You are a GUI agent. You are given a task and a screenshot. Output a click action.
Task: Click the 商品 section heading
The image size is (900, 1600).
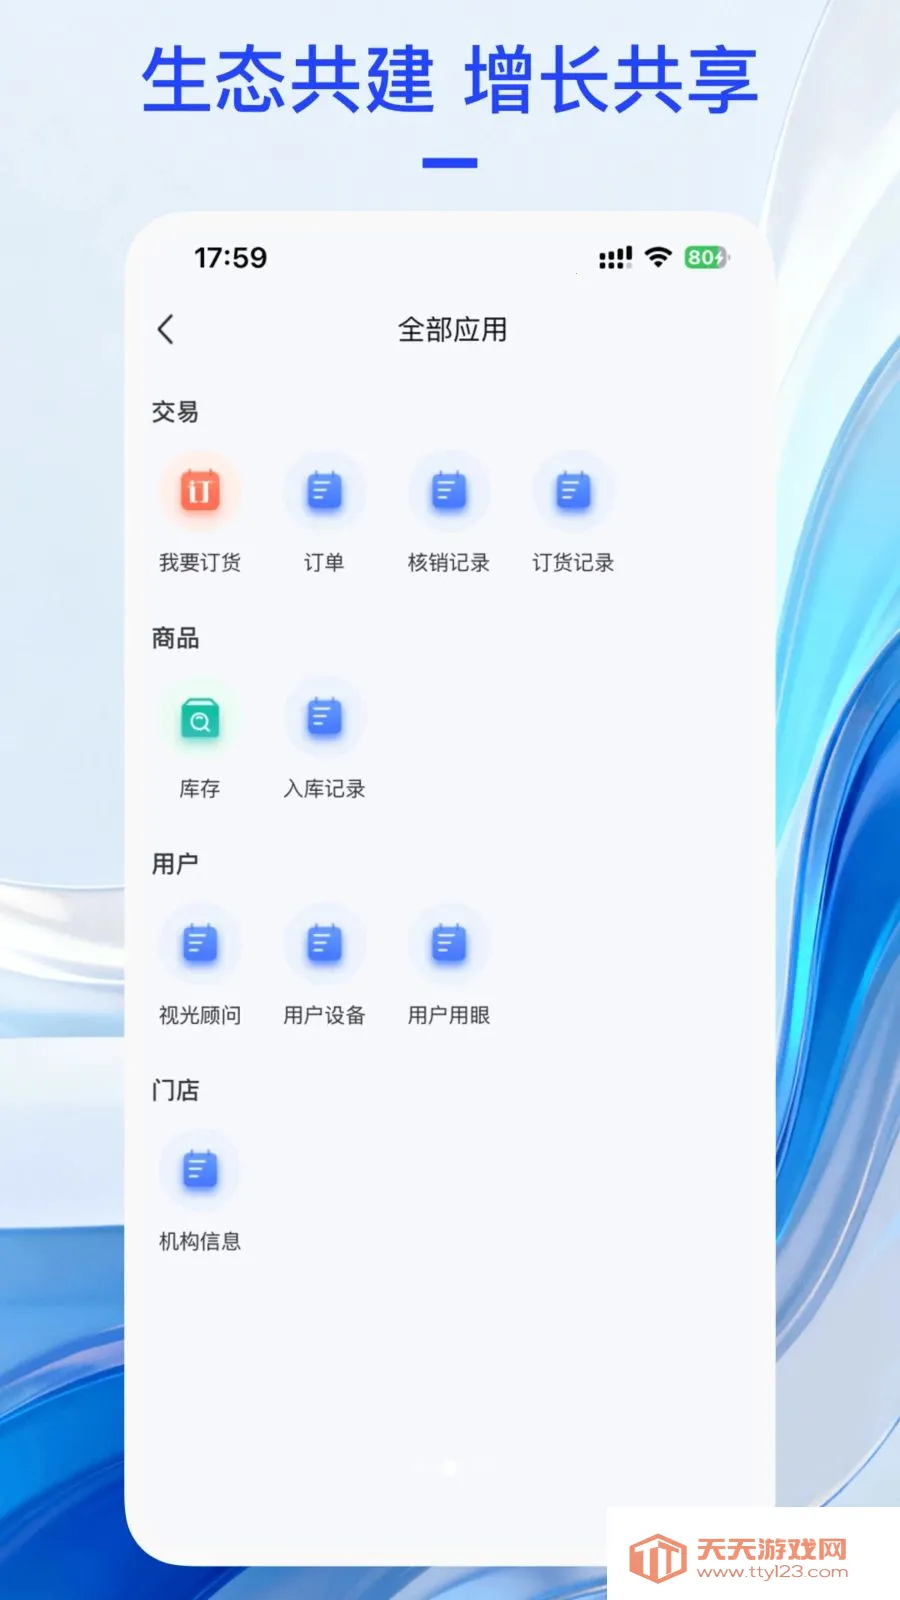pyautogui.click(x=175, y=638)
